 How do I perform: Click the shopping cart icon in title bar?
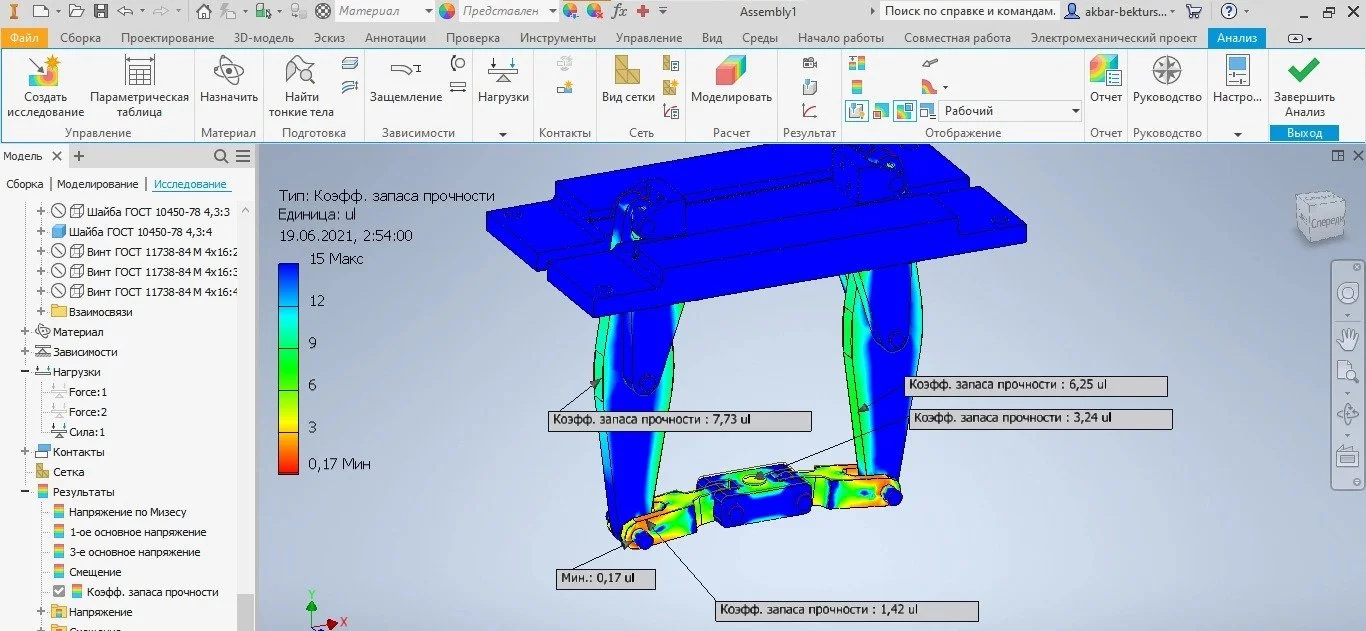pos(1194,11)
